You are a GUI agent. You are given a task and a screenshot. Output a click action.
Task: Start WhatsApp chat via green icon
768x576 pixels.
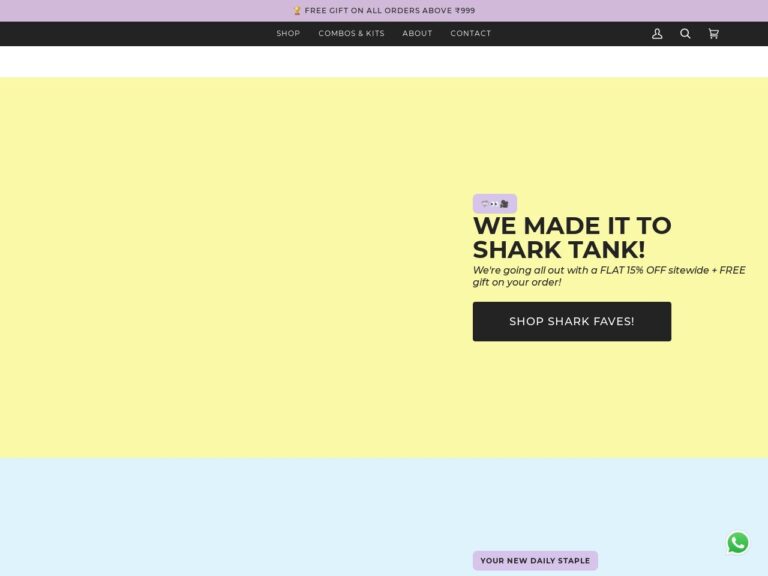[x=738, y=543]
